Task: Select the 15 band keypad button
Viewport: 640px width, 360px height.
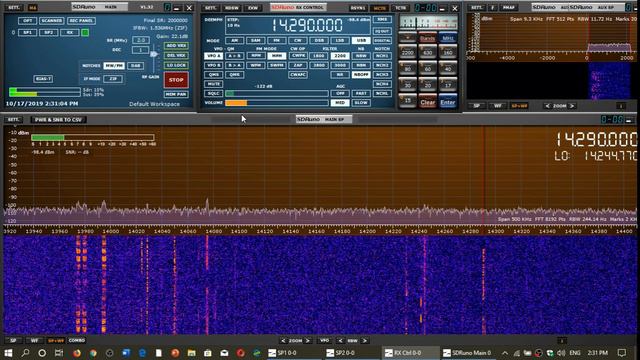Action: (407, 101)
